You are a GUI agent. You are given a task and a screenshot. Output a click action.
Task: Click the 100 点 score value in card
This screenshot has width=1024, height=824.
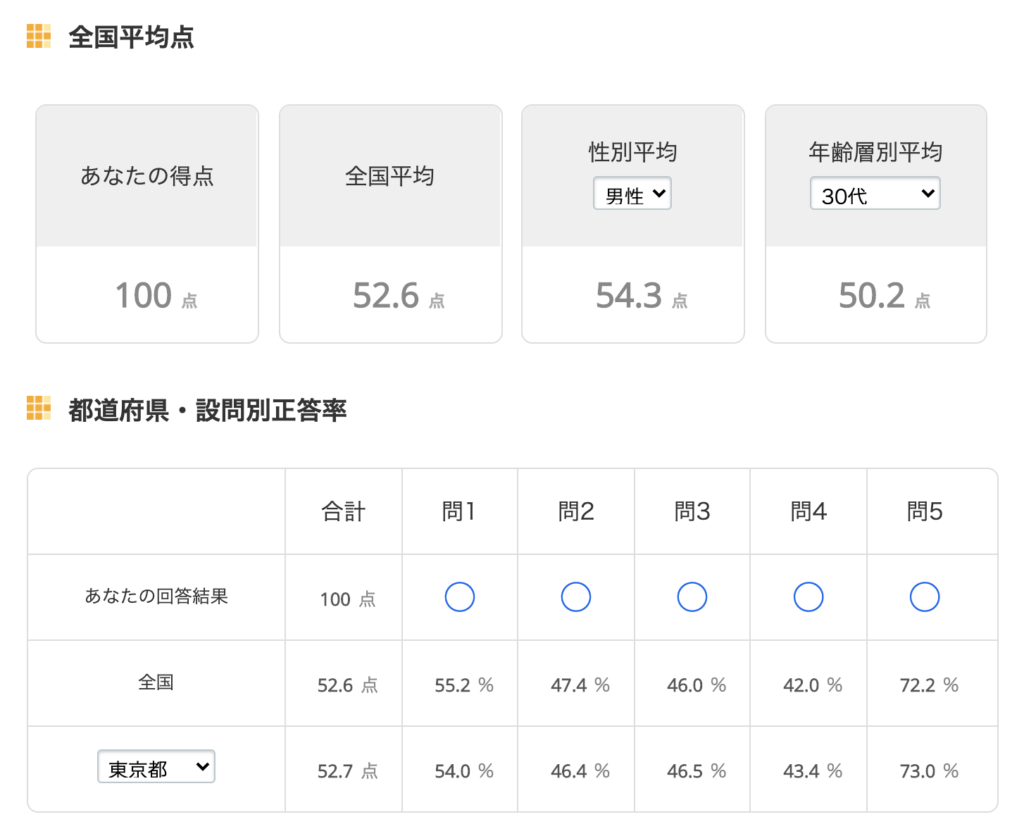155,296
